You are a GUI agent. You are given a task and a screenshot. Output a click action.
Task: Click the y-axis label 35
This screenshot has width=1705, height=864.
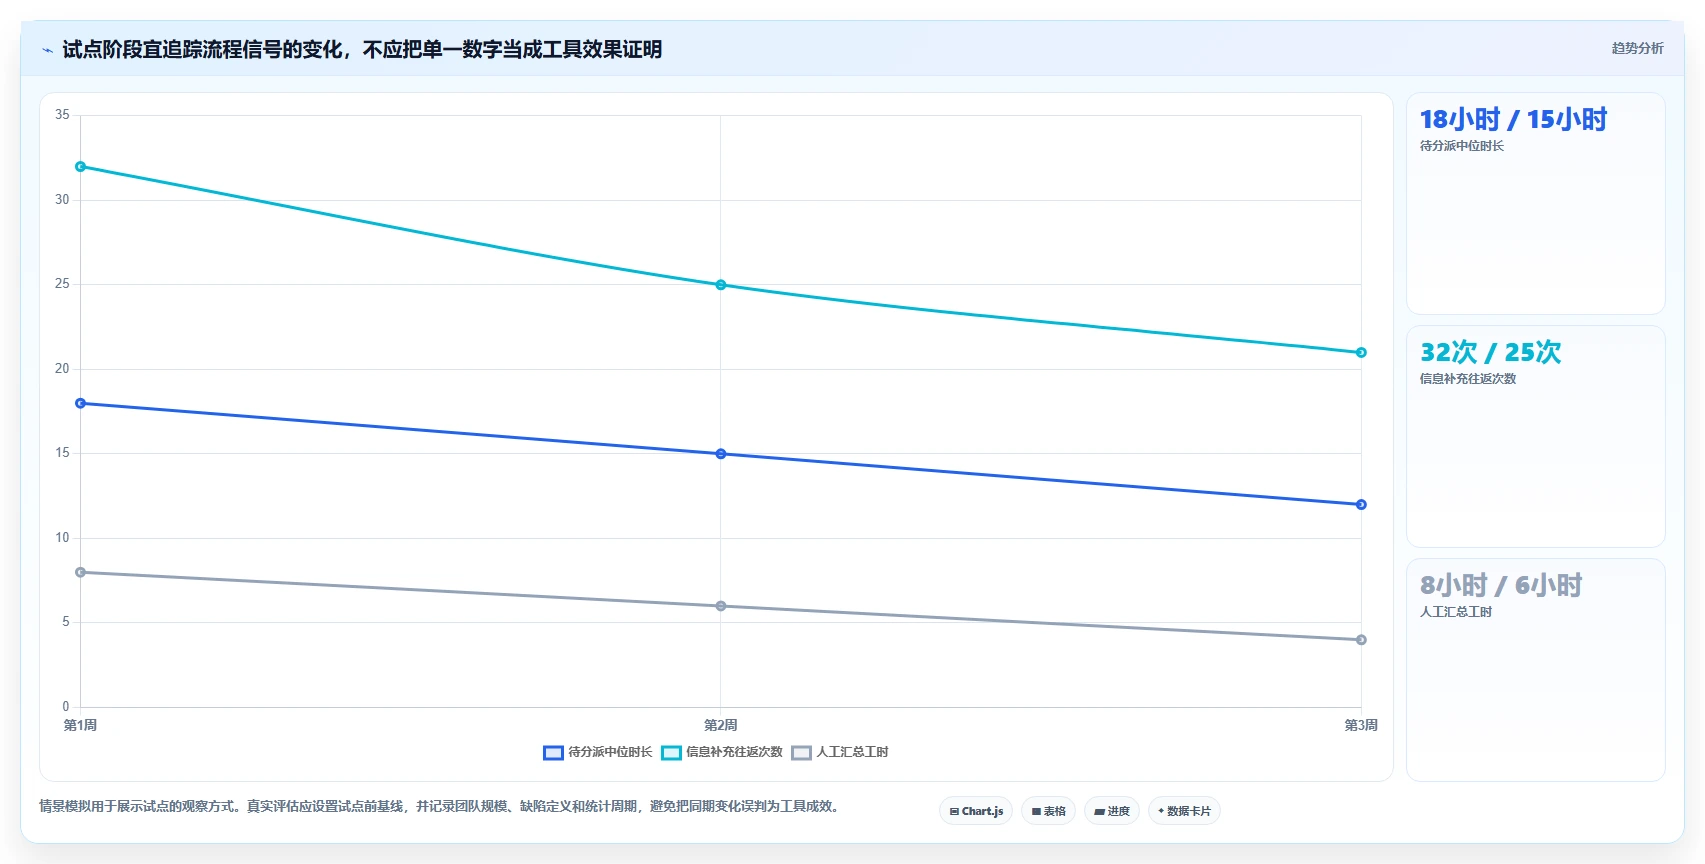[62, 115]
